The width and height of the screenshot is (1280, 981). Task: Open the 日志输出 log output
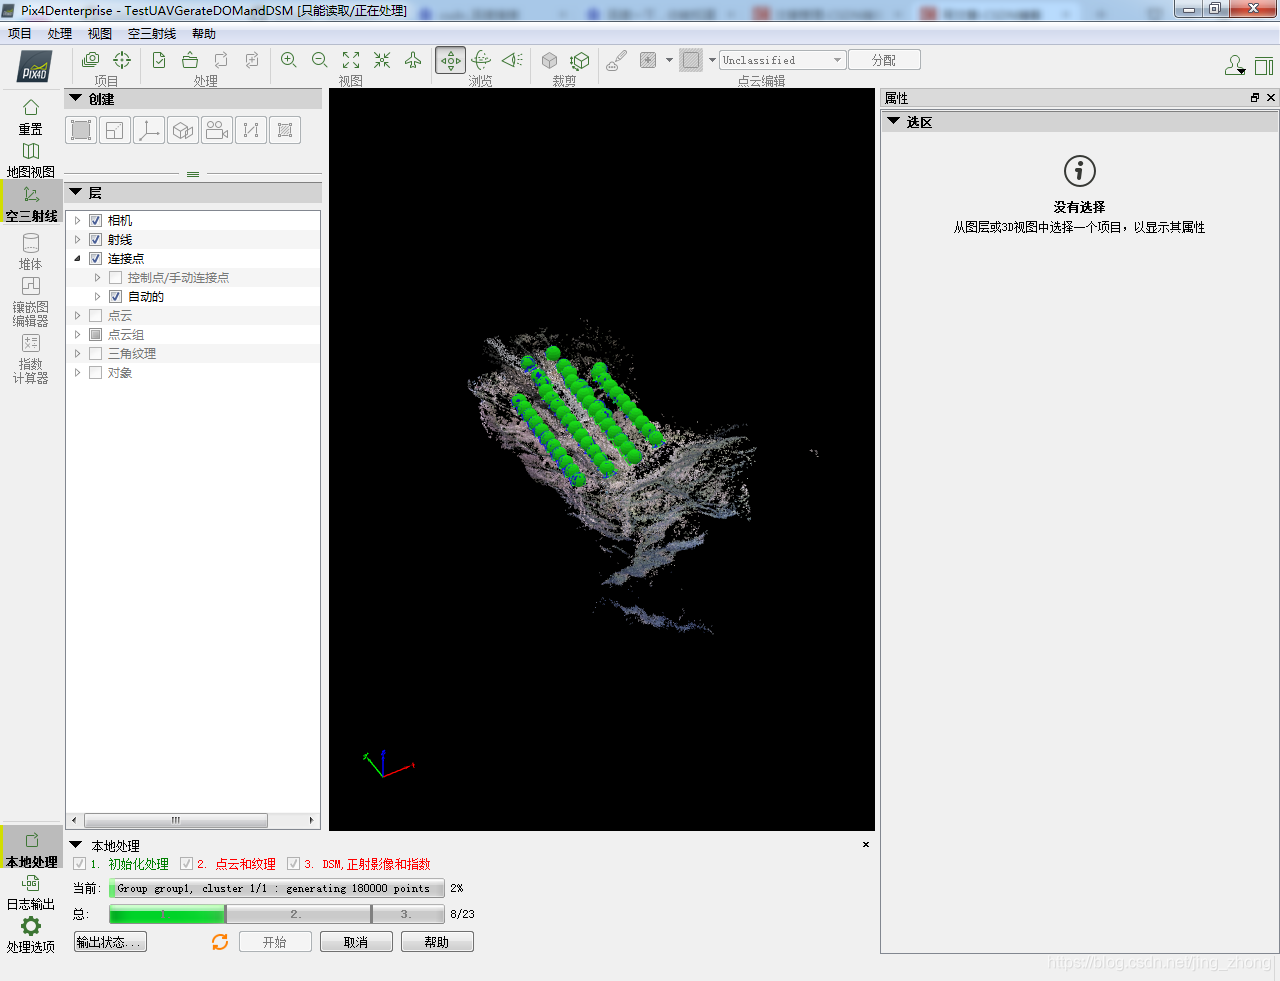point(31,893)
